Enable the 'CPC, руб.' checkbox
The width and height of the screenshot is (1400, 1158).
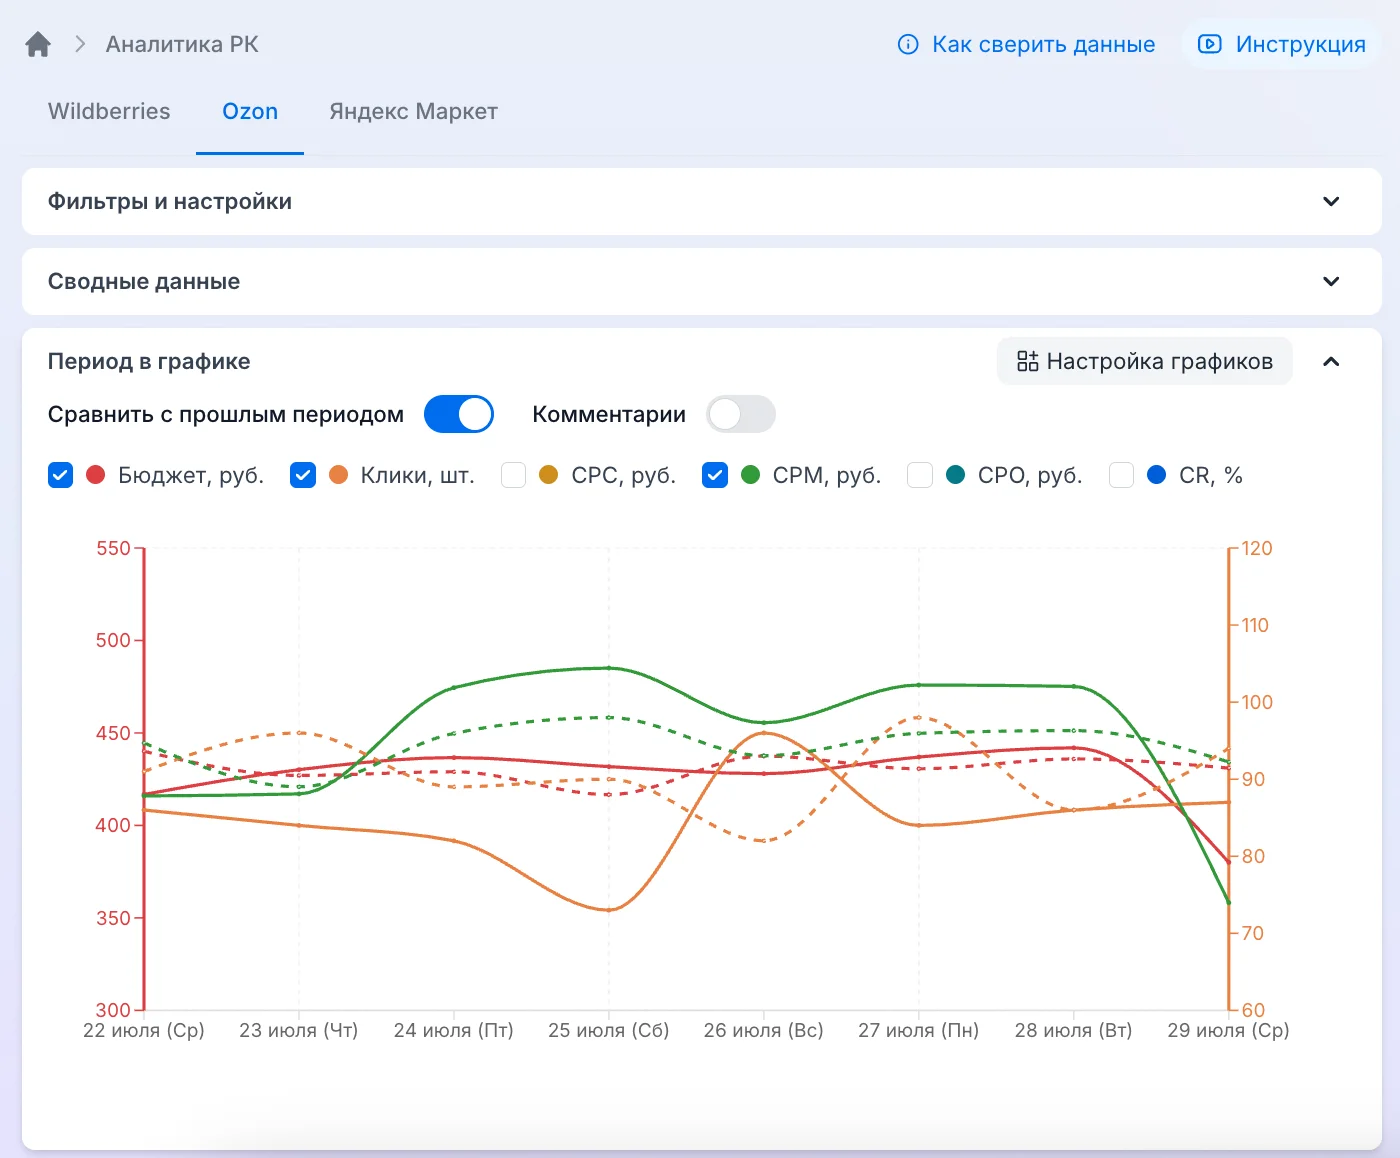[513, 475]
